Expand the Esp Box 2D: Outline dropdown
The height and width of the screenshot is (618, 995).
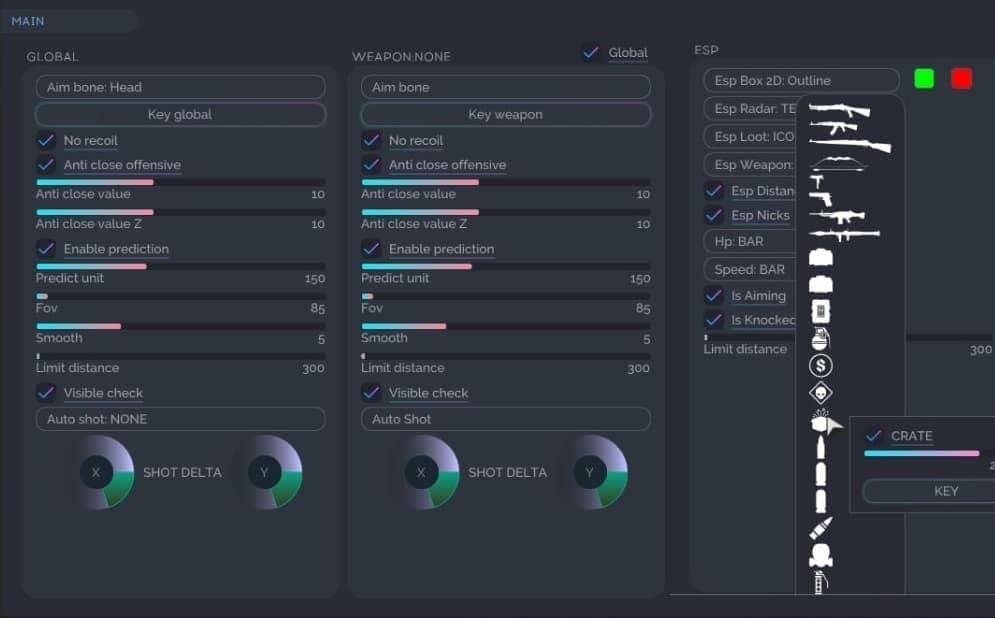tap(801, 80)
